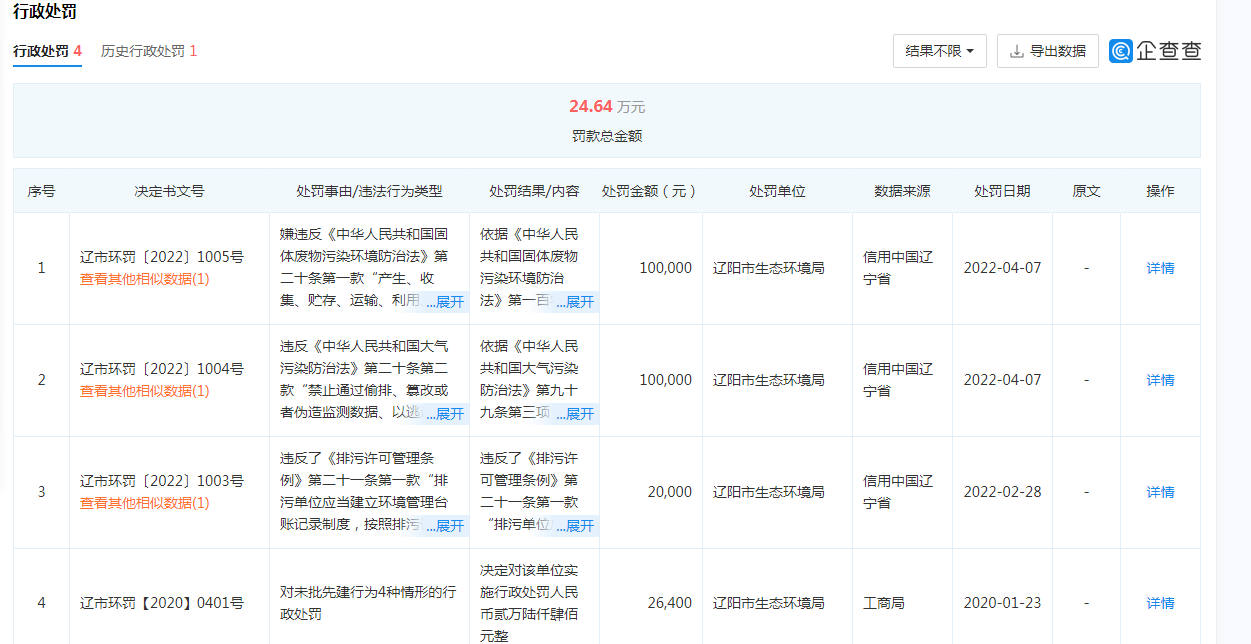The width and height of the screenshot is (1251, 644).
Task: Click the 企查查 logo icon
Action: click(x=1120, y=51)
